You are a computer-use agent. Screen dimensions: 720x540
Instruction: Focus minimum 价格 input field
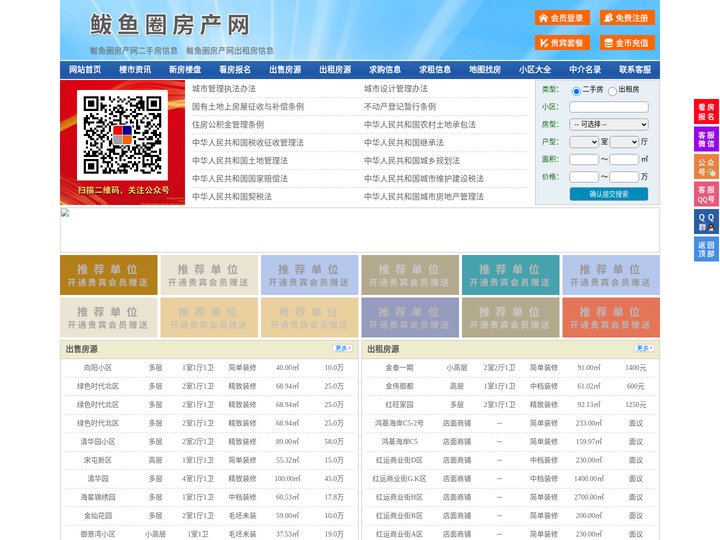click(x=584, y=177)
